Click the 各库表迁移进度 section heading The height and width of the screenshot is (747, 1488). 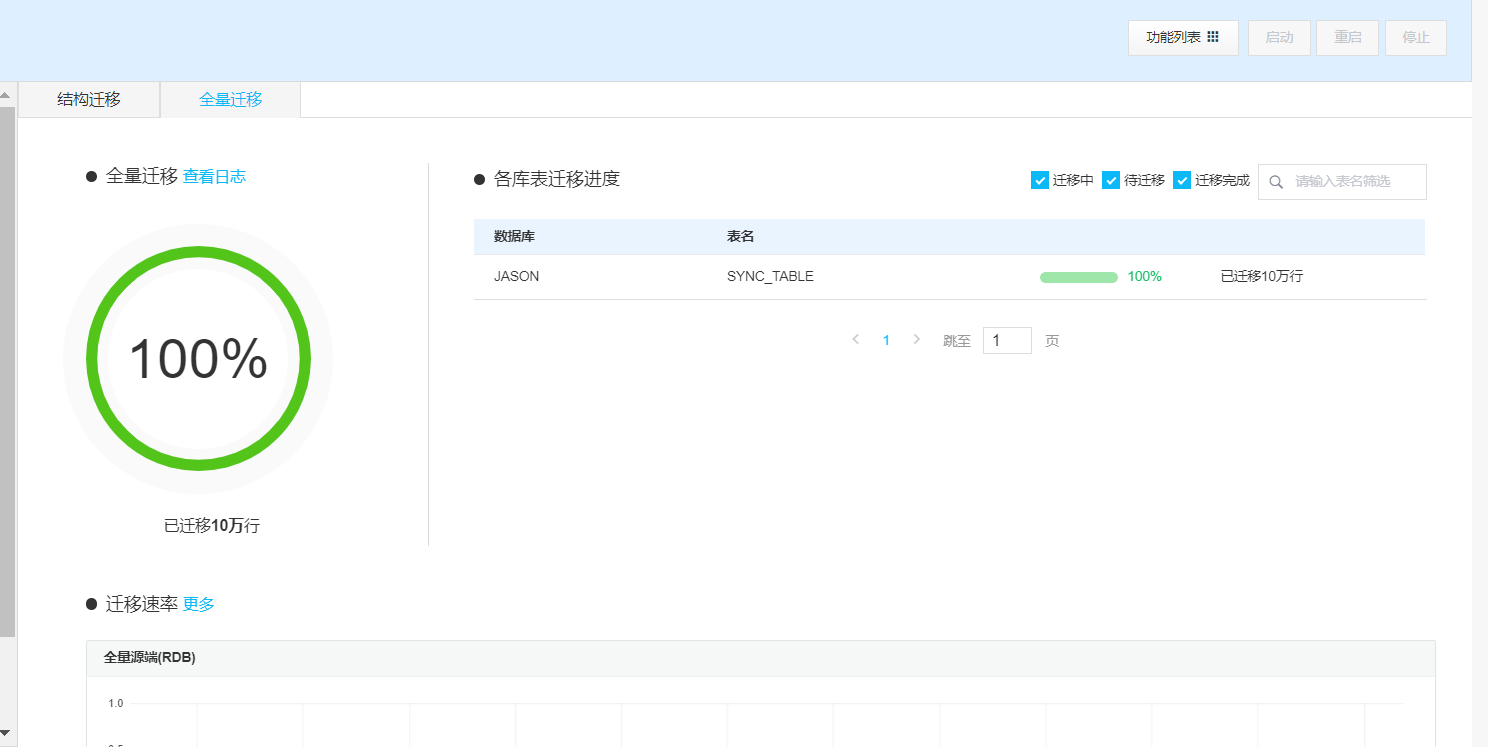click(557, 179)
